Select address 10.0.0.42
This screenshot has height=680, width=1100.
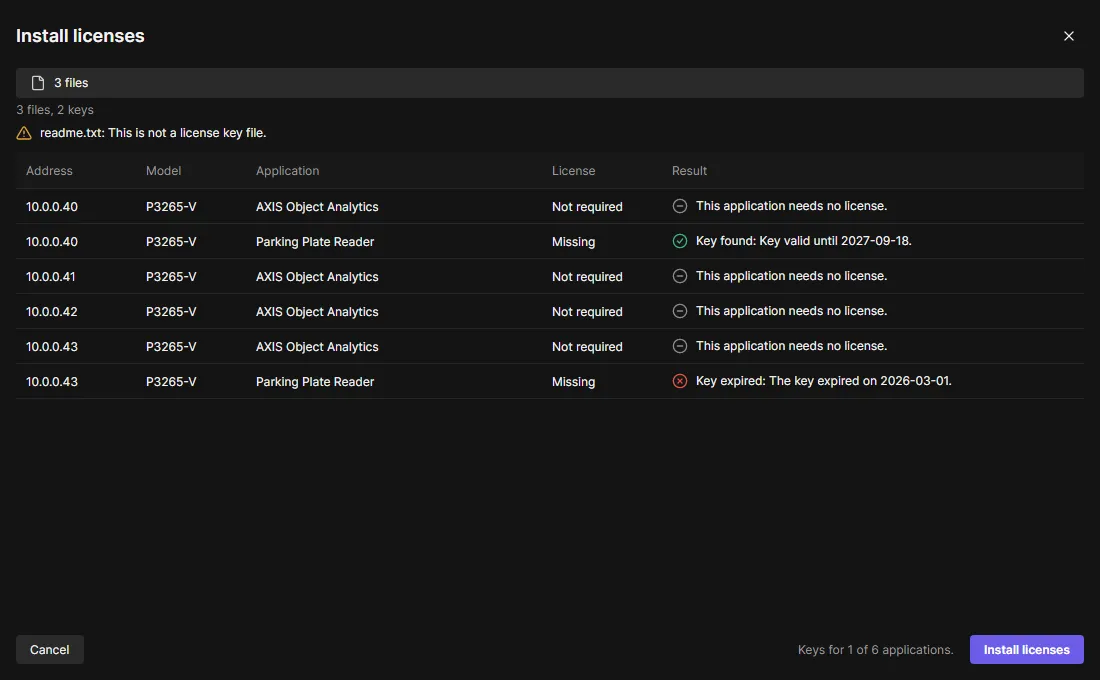coord(52,312)
